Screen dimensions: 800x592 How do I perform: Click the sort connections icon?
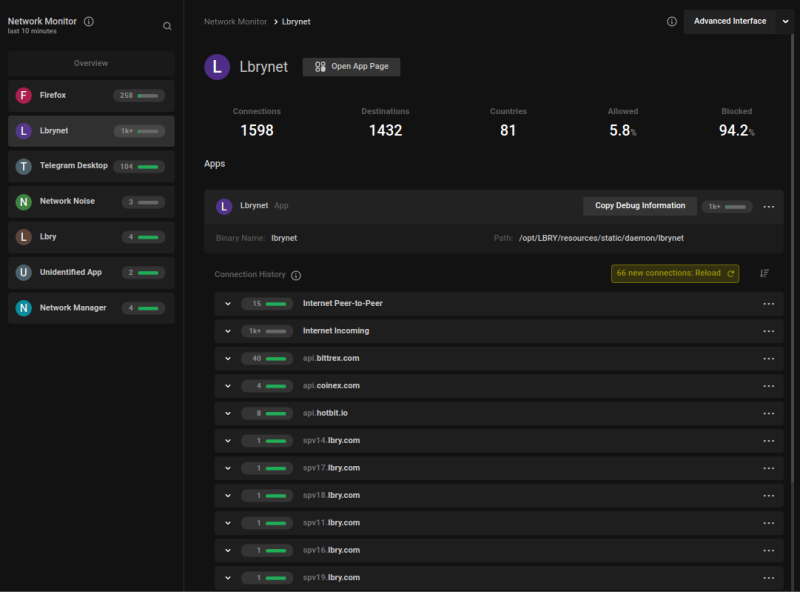[764, 273]
